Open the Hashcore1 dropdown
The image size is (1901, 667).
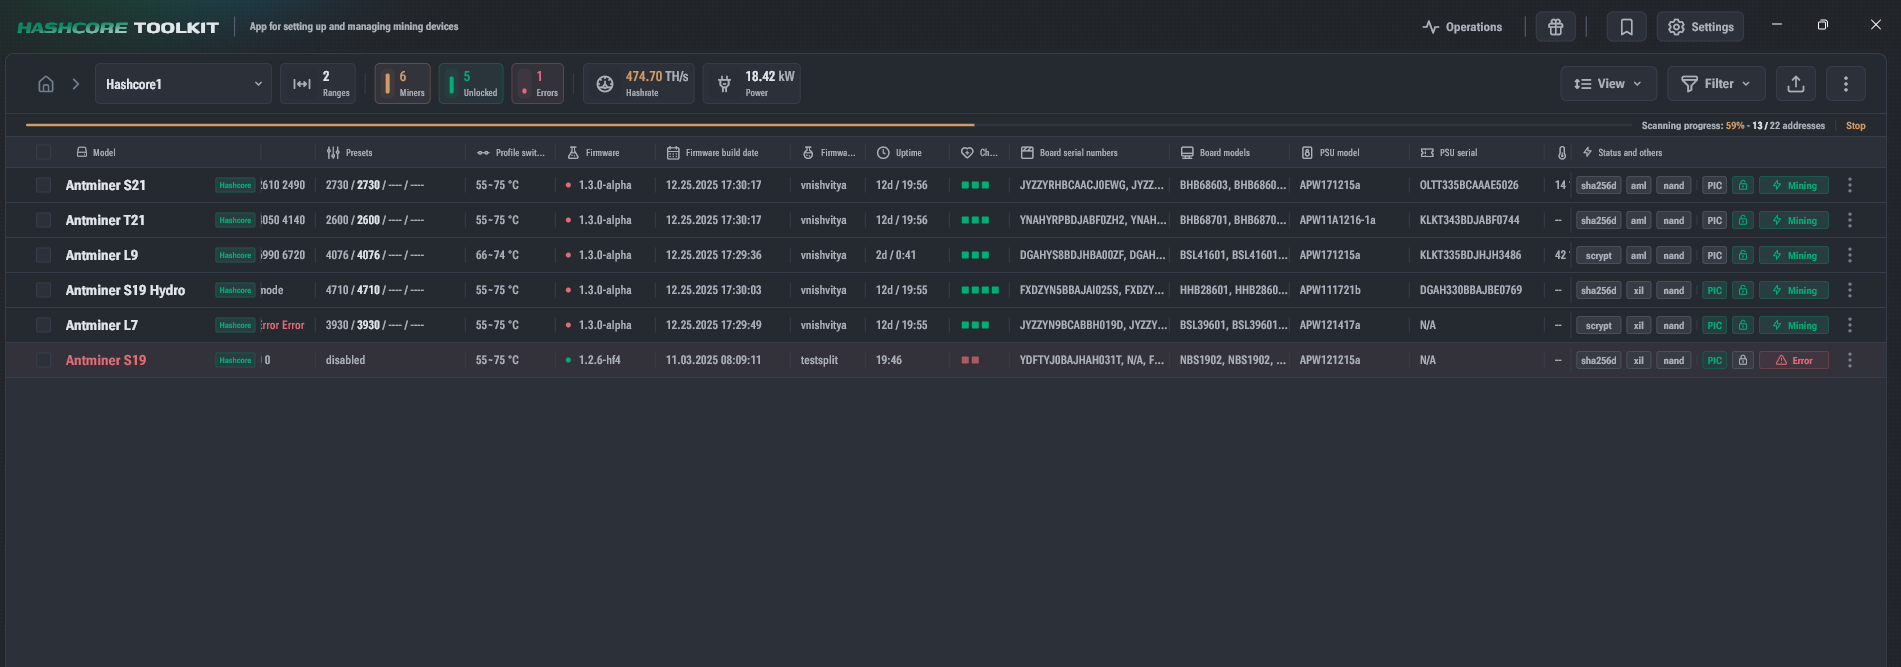click(x=183, y=84)
